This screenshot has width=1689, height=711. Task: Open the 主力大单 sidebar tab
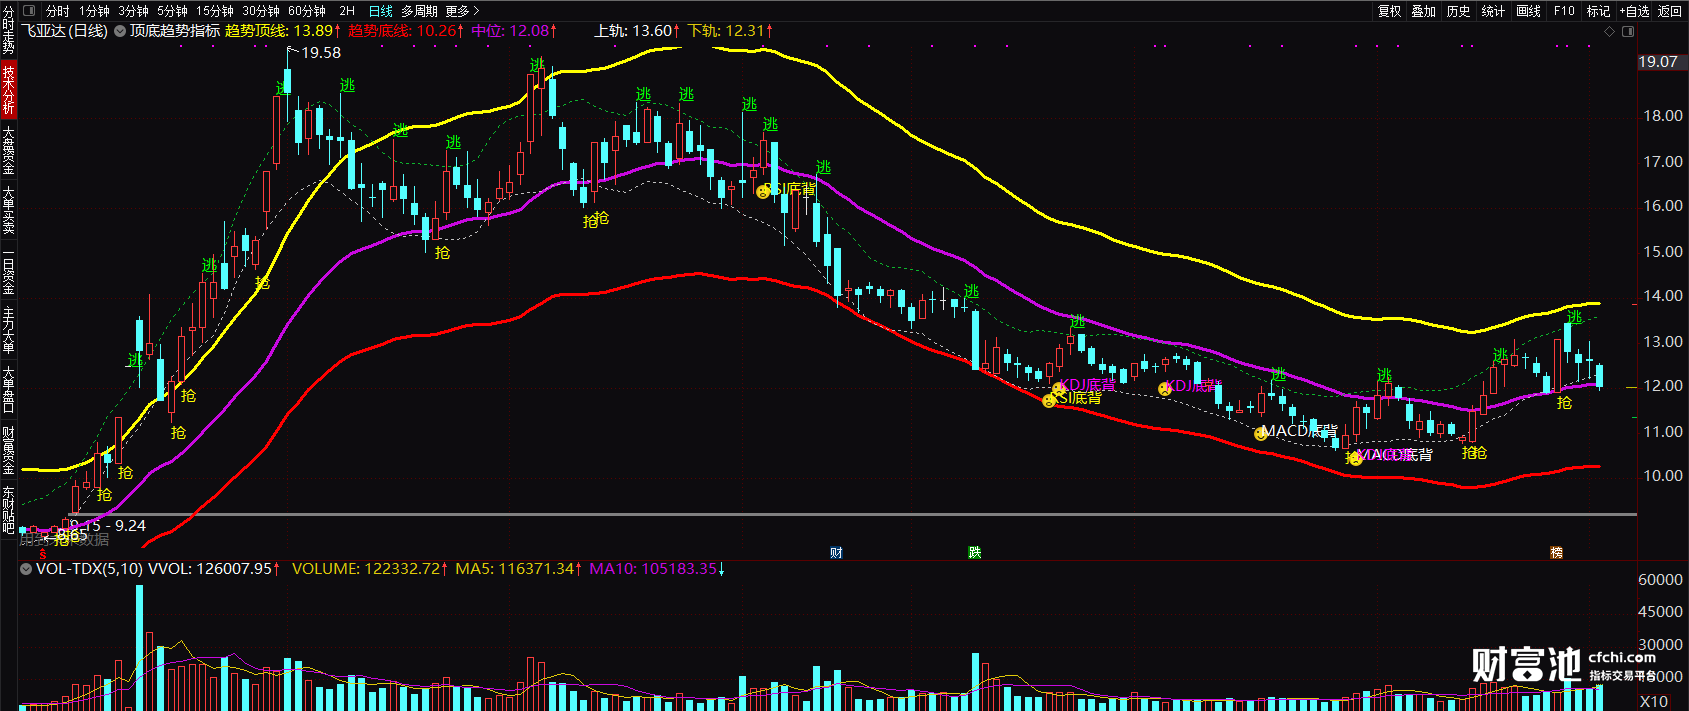pos(8,331)
